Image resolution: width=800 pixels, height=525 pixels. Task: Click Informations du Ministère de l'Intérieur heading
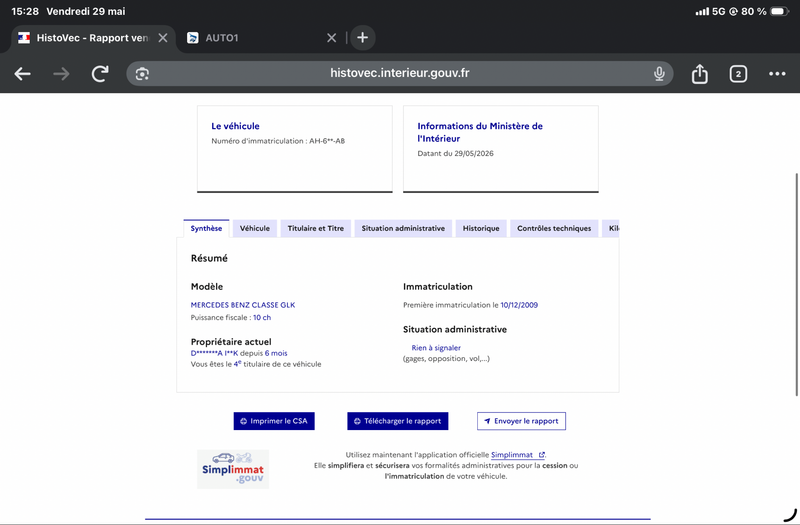[480, 132]
